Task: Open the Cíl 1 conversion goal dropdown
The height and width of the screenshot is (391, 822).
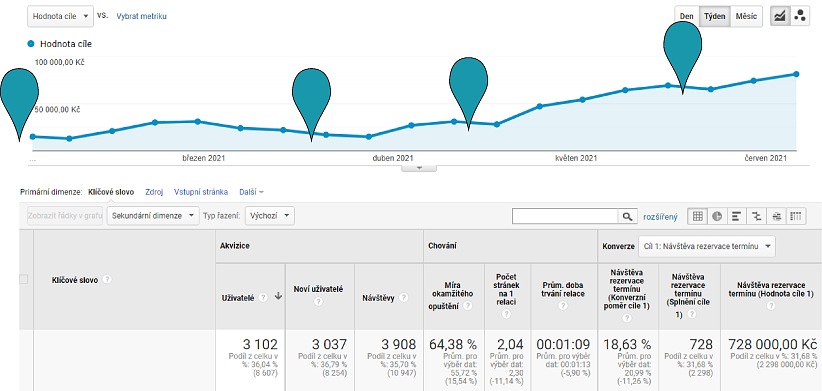Action: (707, 246)
